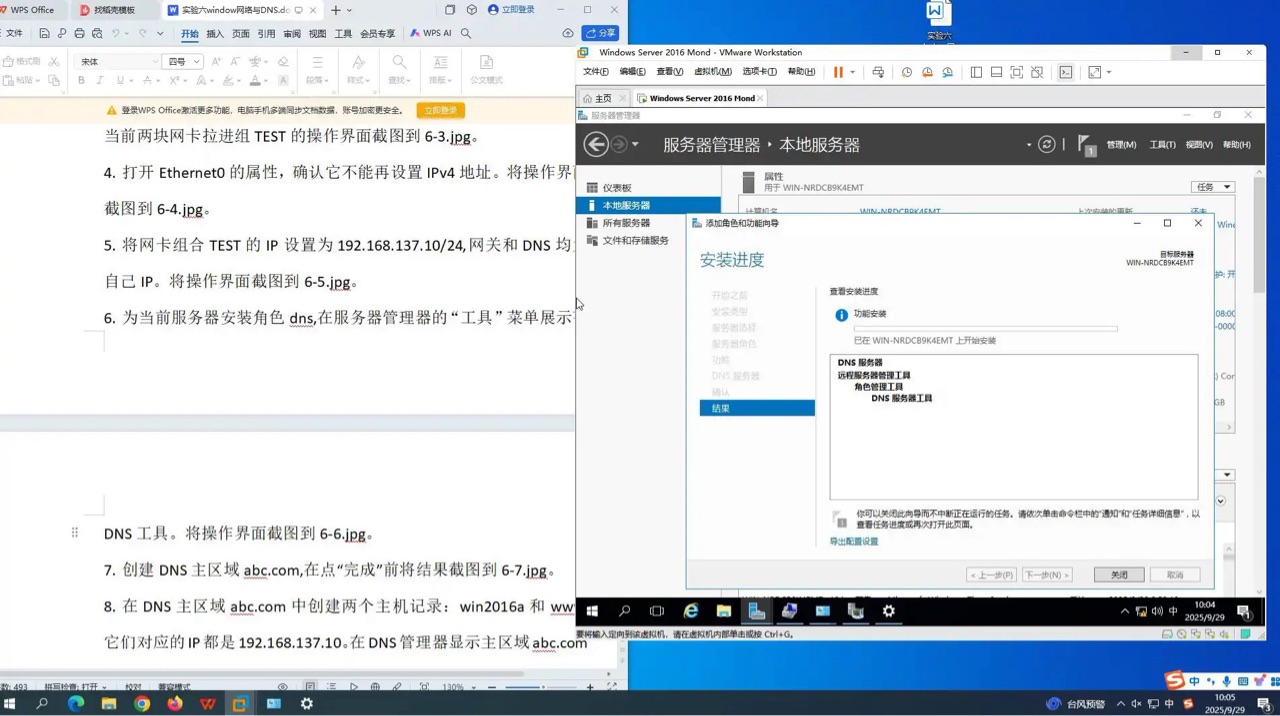The width and height of the screenshot is (1280, 716).
Task: Open the dropdown next to VMware pause button
Action: point(852,72)
